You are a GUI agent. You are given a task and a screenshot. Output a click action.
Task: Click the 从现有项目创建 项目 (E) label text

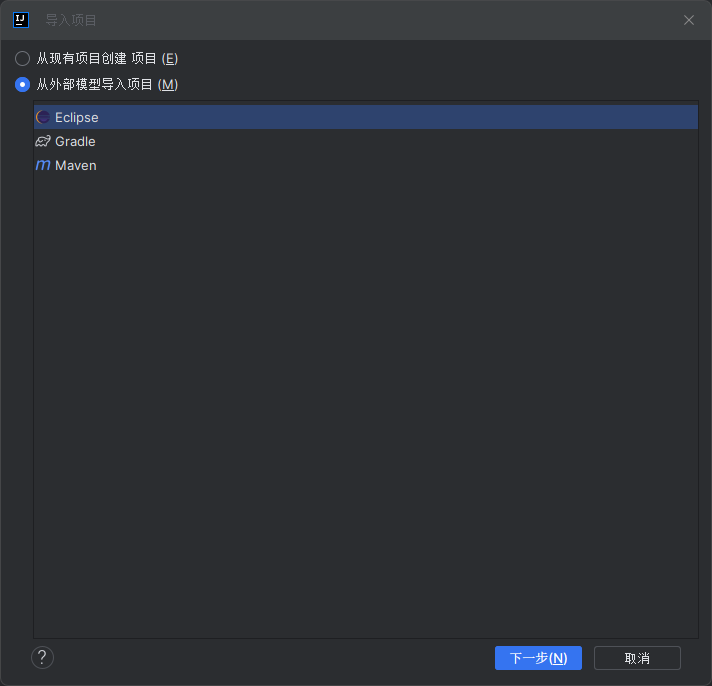tap(107, 59)
